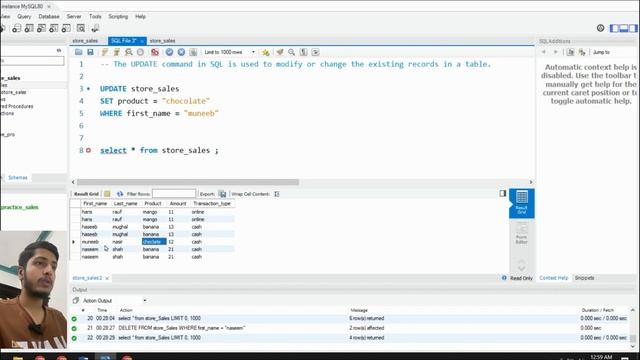Click reconnect to DBMS toolbar icon
The height and width of the screenshot is (360, 640).
(95, 28)
